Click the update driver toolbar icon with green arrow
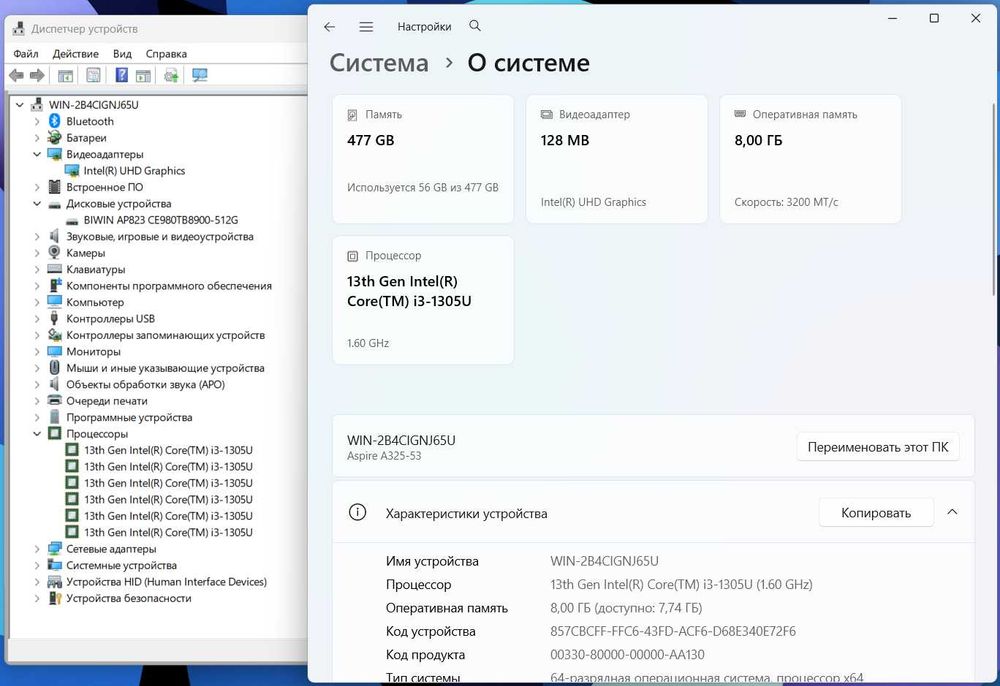The height and width of the screenshot is (686, 1000). coord(171,76)
